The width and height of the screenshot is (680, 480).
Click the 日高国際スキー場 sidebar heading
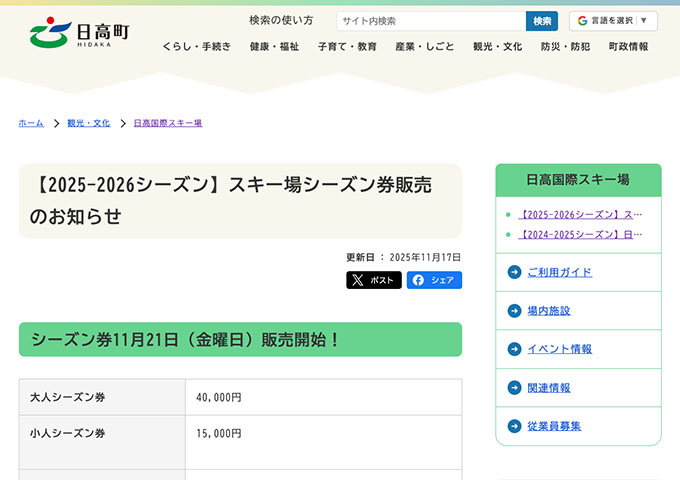[x=578, y=180]
